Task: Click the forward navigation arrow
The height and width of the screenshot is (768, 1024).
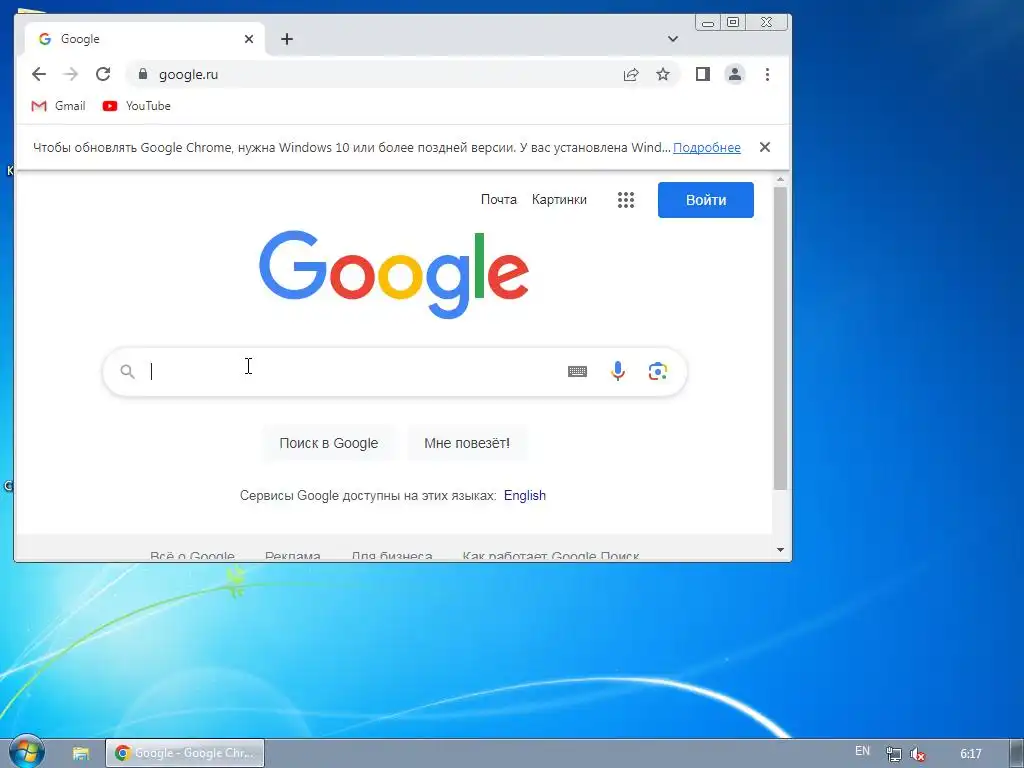Action: pyautogui.click(x=71, y=74)
